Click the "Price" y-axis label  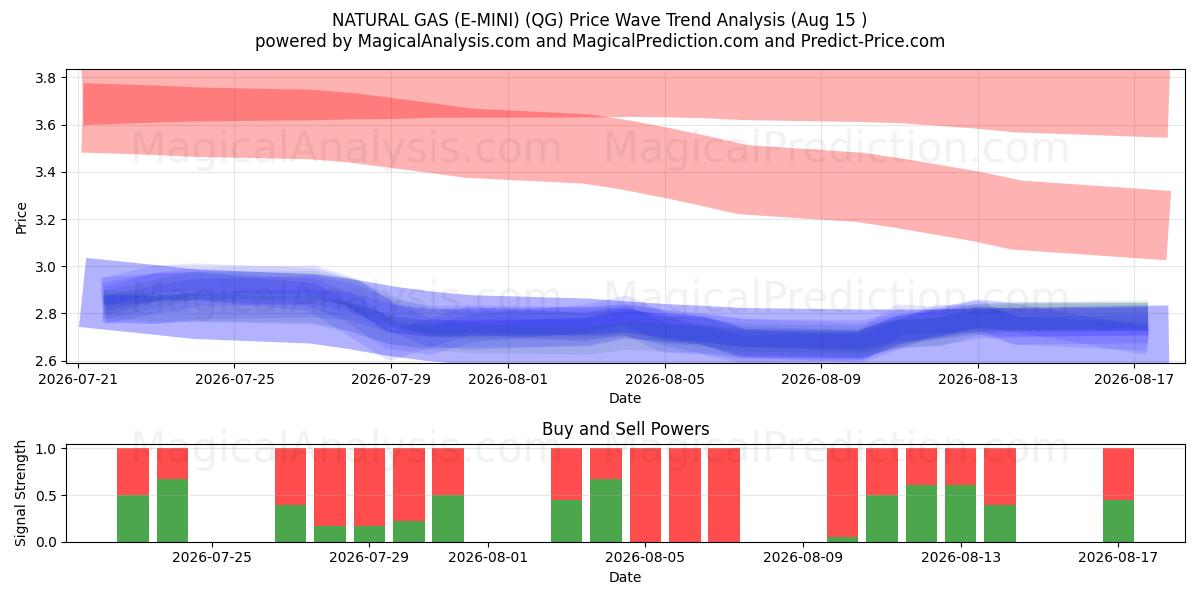(22, 216)
